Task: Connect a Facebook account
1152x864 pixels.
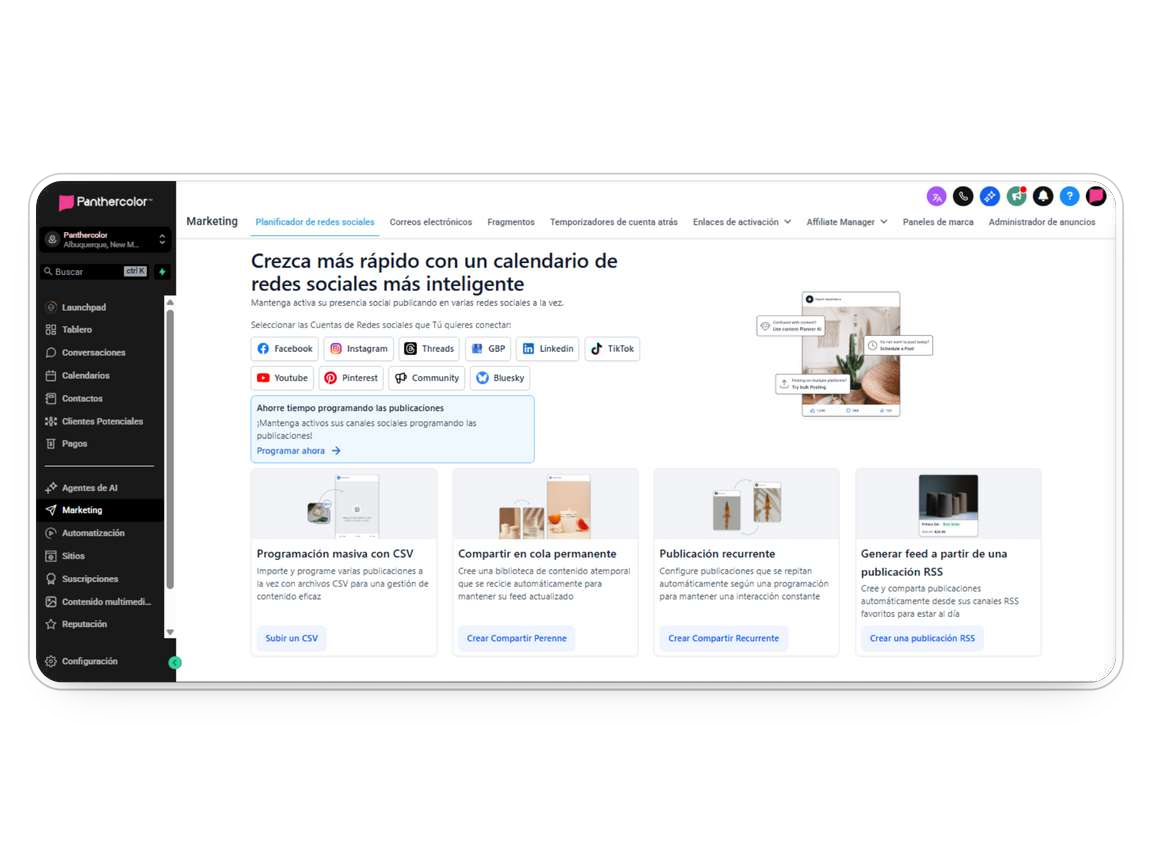Action: coord(285,349)
